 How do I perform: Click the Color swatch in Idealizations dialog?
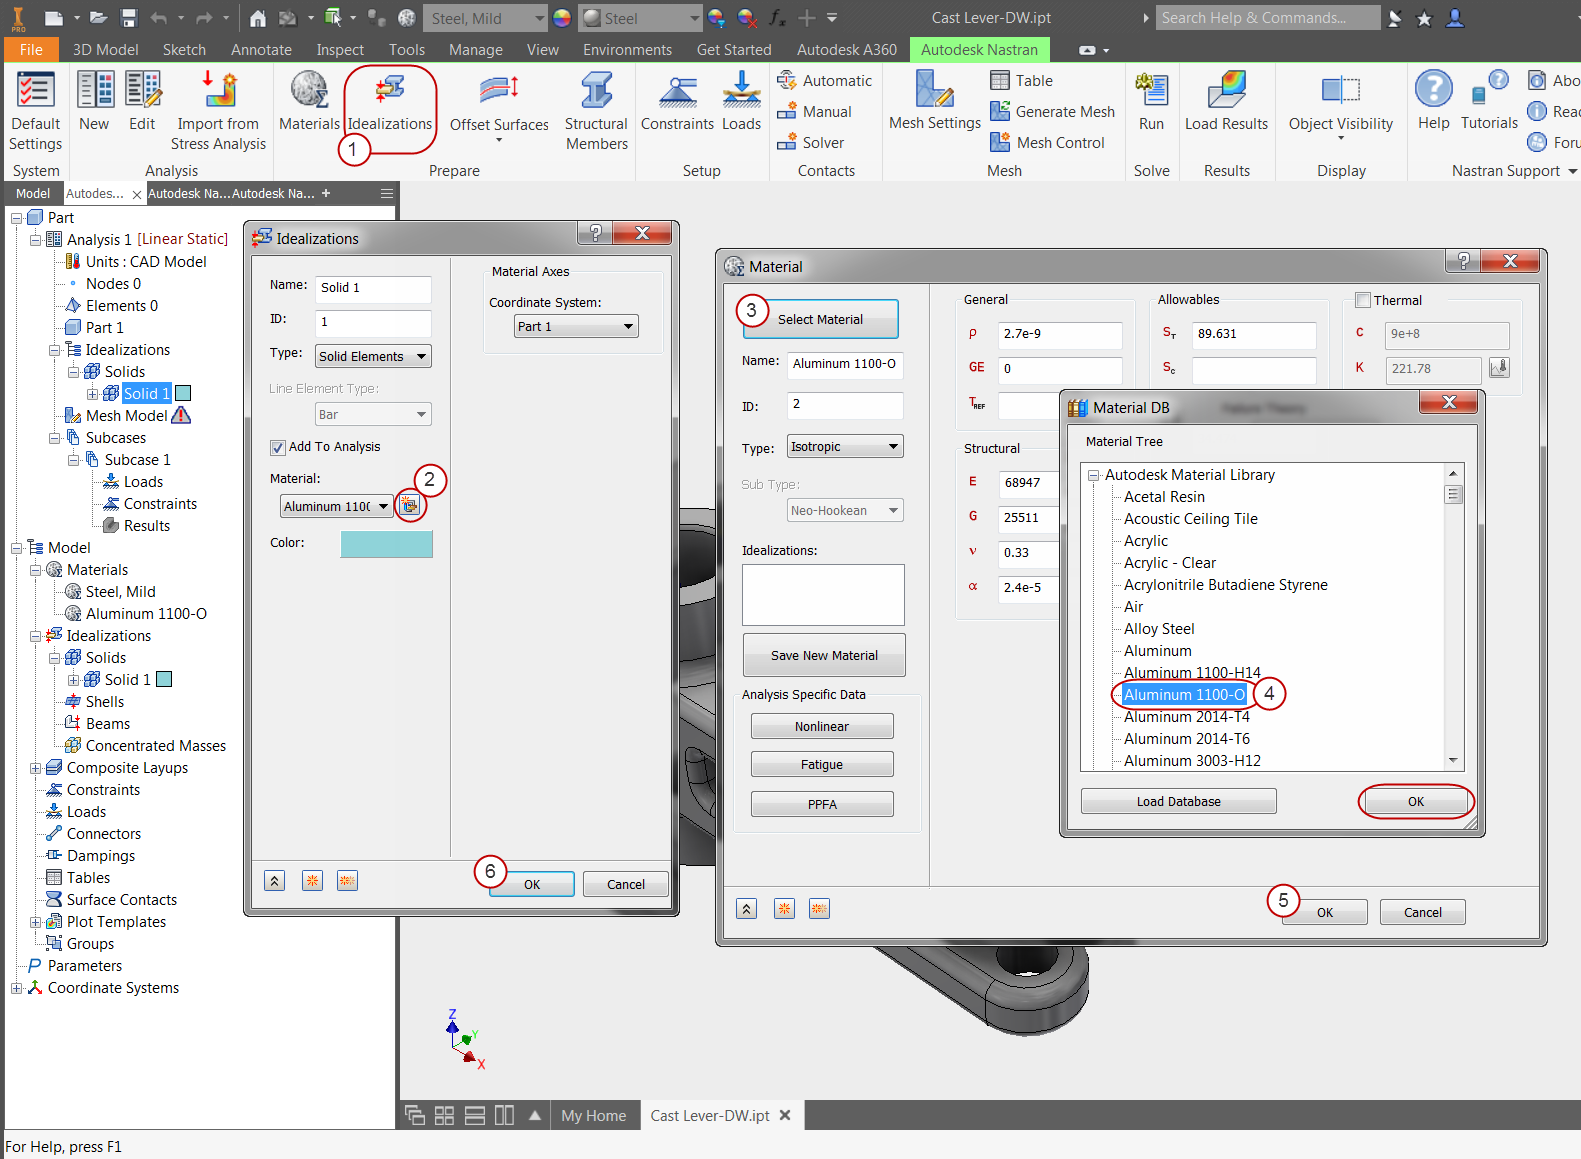tap(386, 544)
